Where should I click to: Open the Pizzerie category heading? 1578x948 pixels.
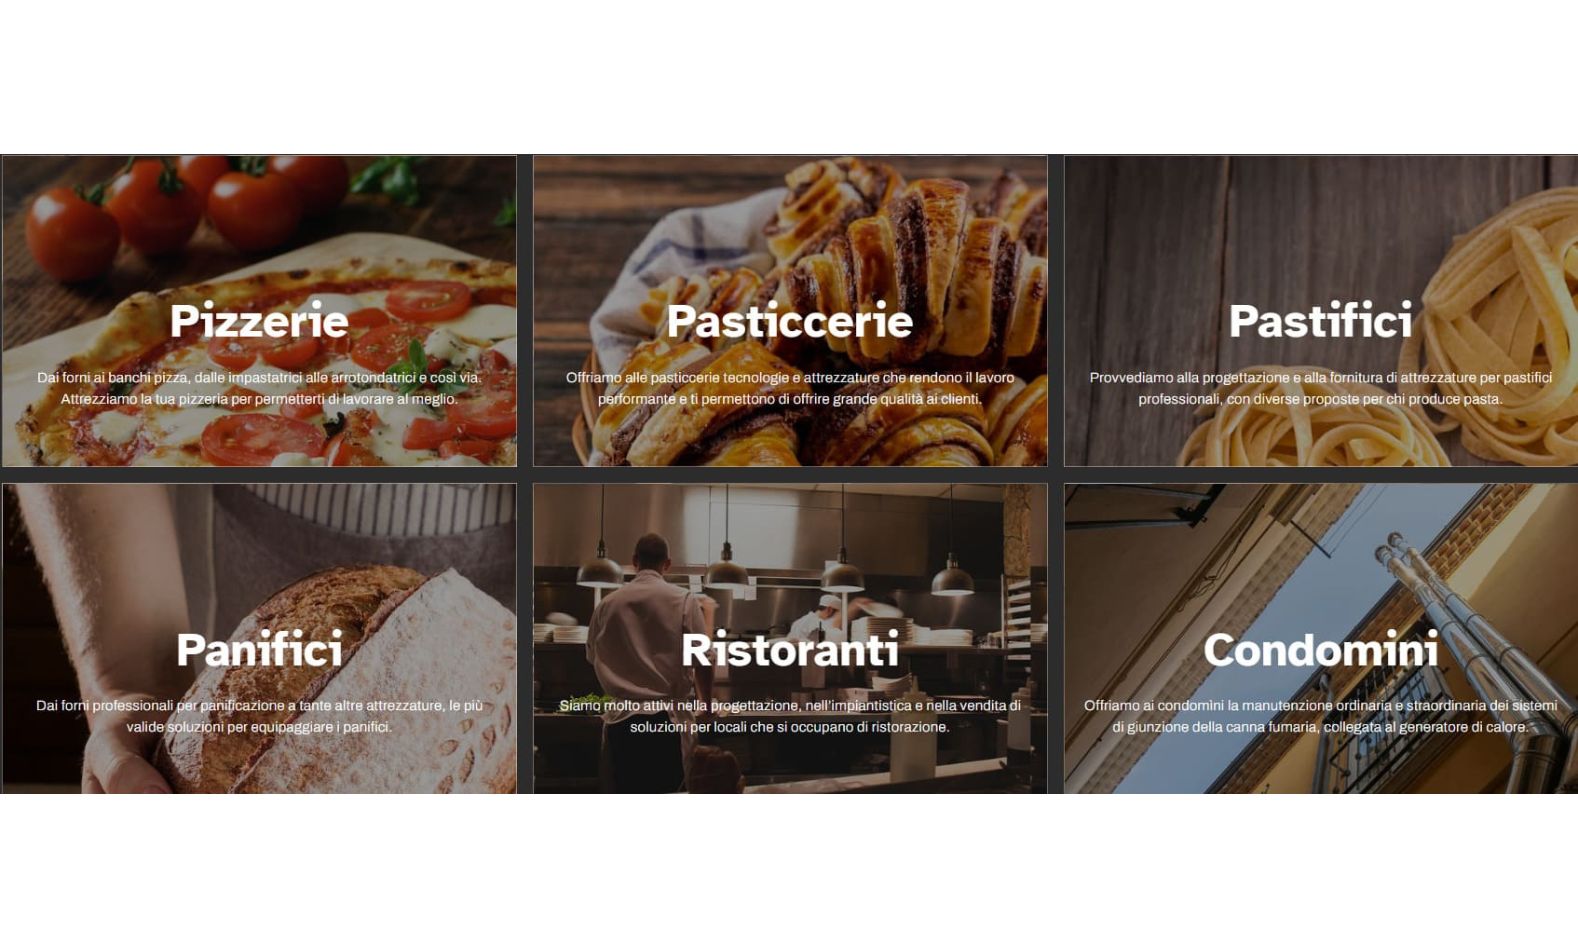[259, 321]
